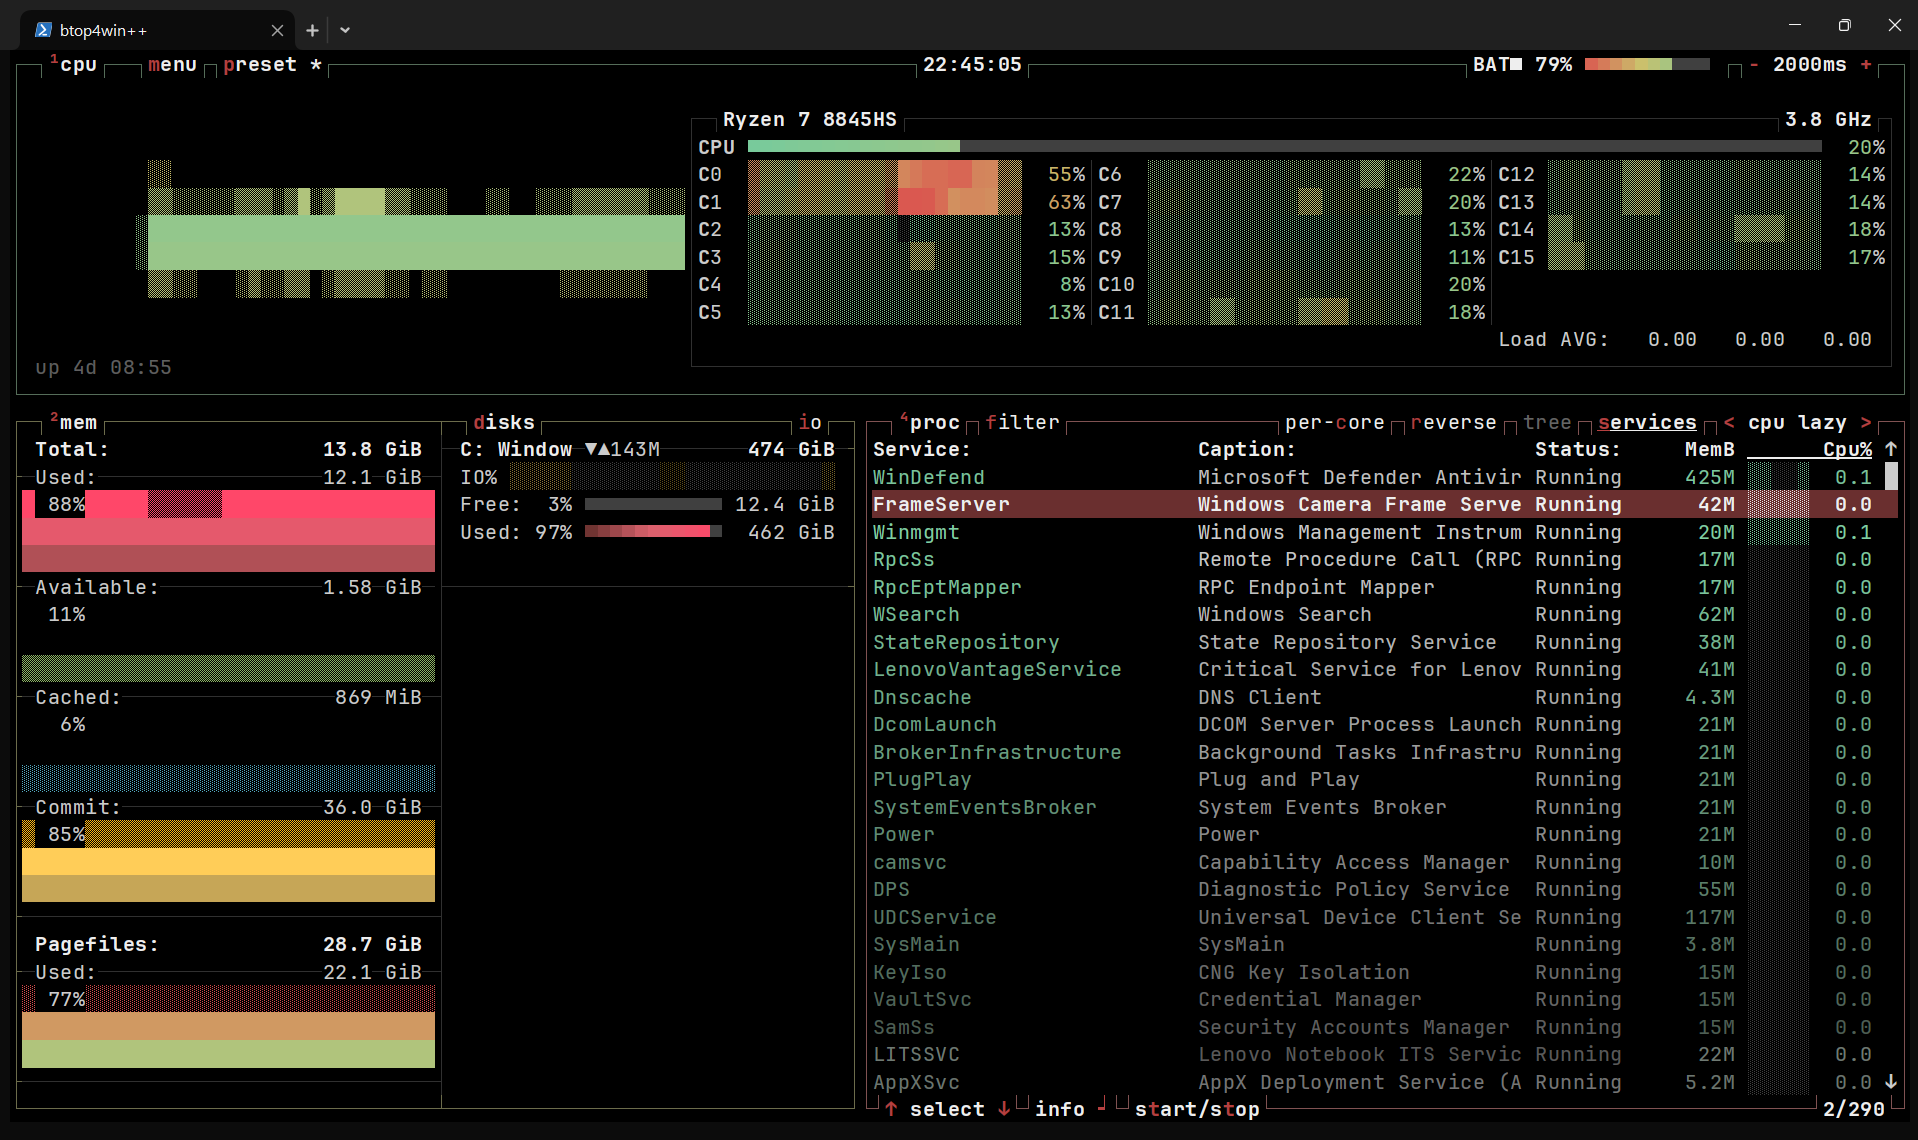
Task: Maximize the terminal window
Action: click(x=1844, y=25)
